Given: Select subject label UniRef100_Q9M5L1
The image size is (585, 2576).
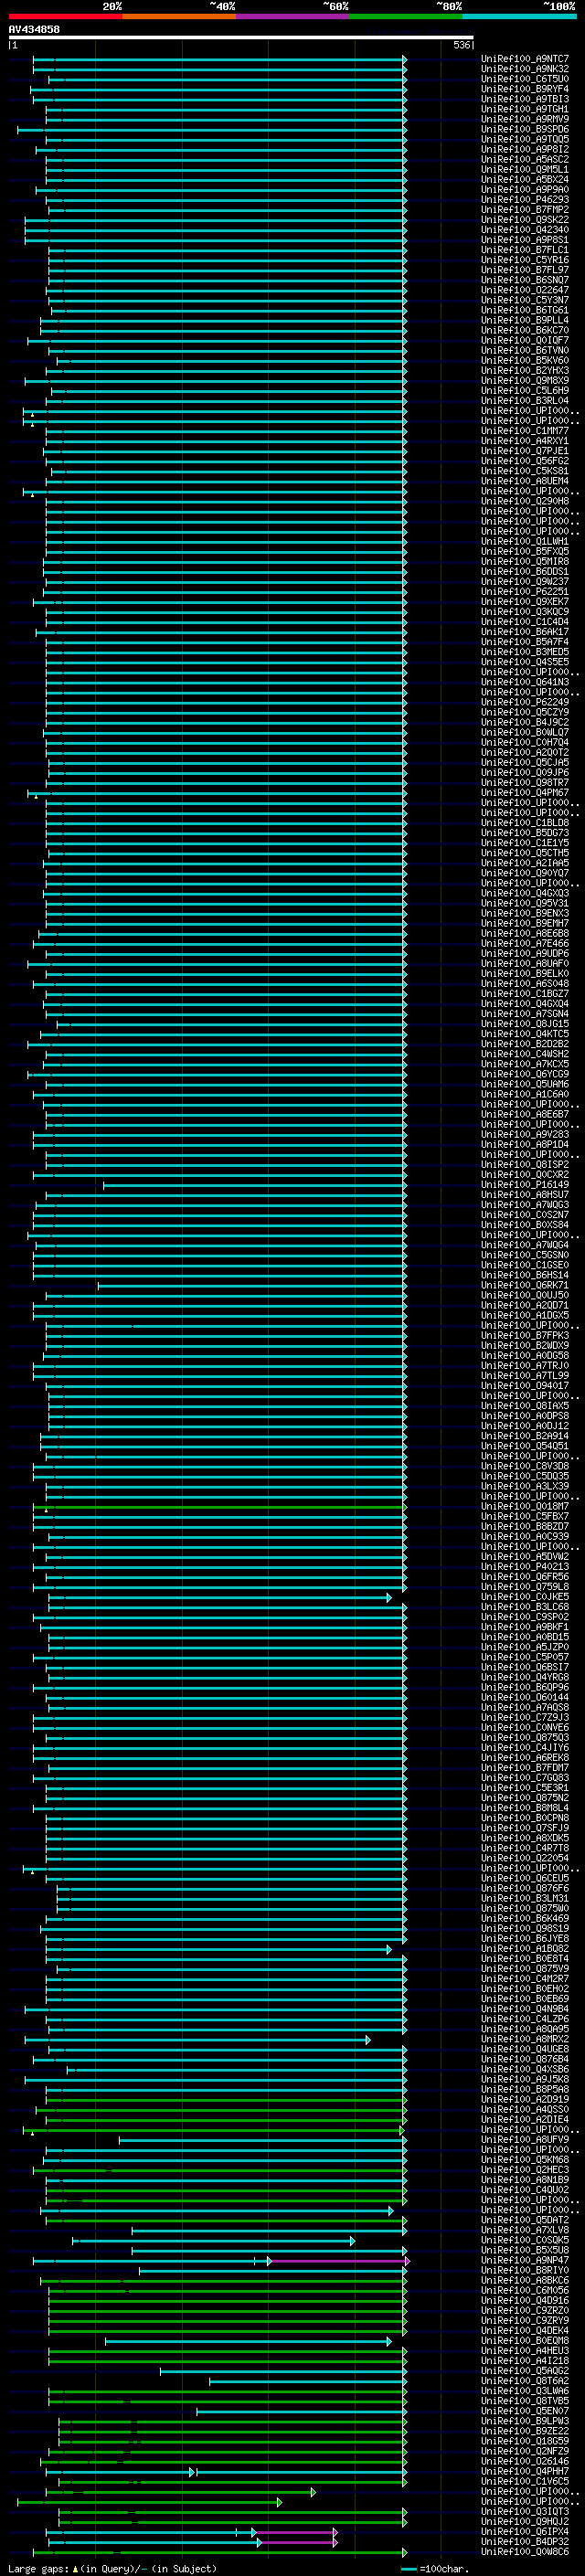Looking at the screenshot, I should [525, 170].
